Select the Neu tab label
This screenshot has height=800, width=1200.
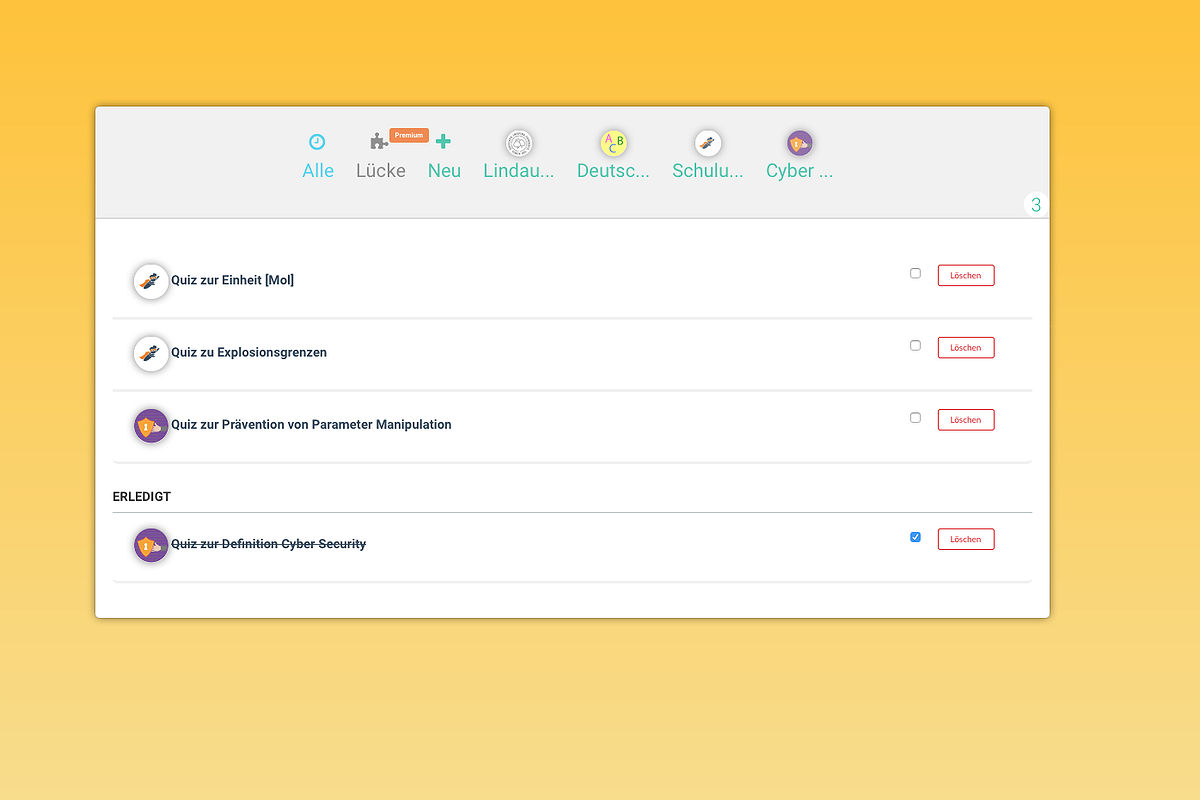pyautogui.click(x=444, y=171)
